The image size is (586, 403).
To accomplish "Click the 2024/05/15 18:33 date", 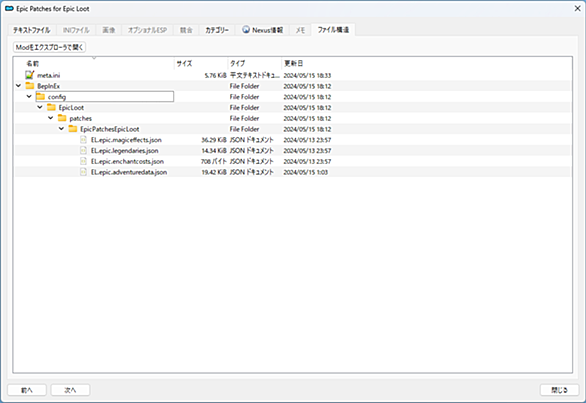I will point(307,76).
